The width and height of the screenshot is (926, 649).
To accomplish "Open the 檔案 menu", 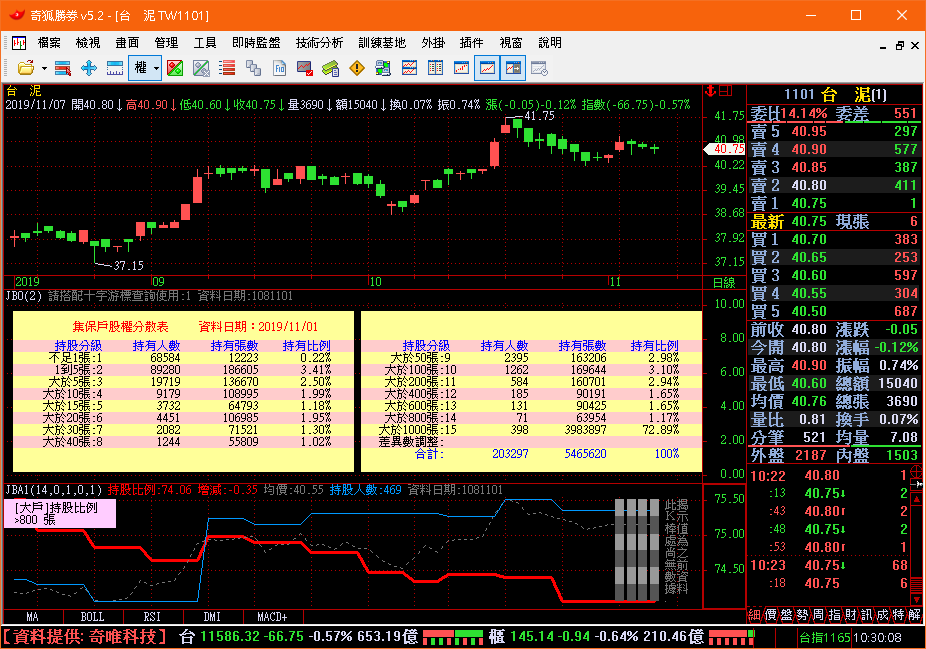I will click(x=49, y=43).
